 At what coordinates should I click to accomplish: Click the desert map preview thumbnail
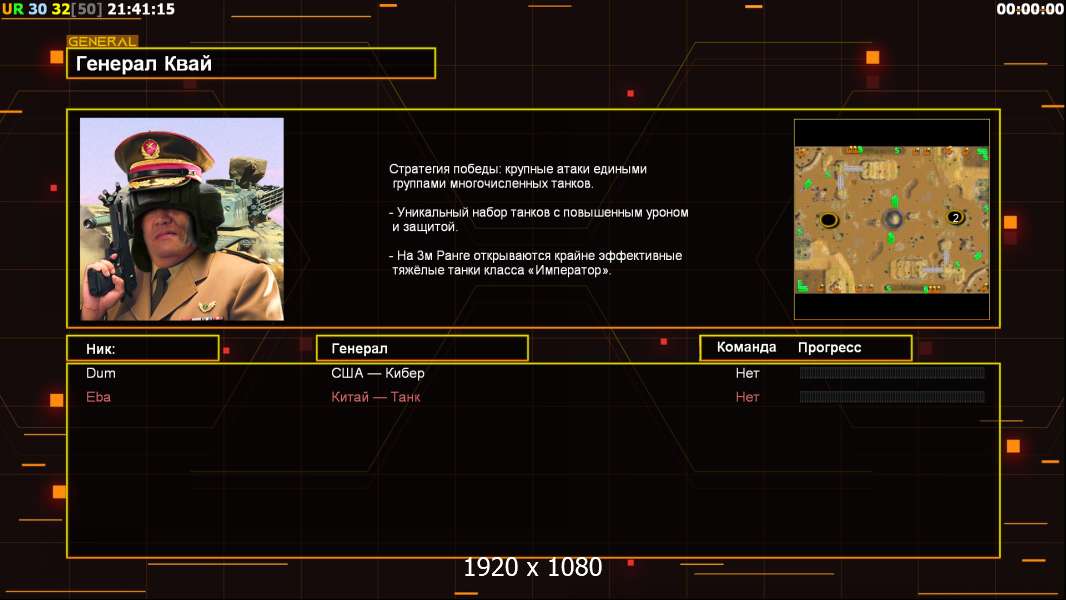click(x=891, y=219)
